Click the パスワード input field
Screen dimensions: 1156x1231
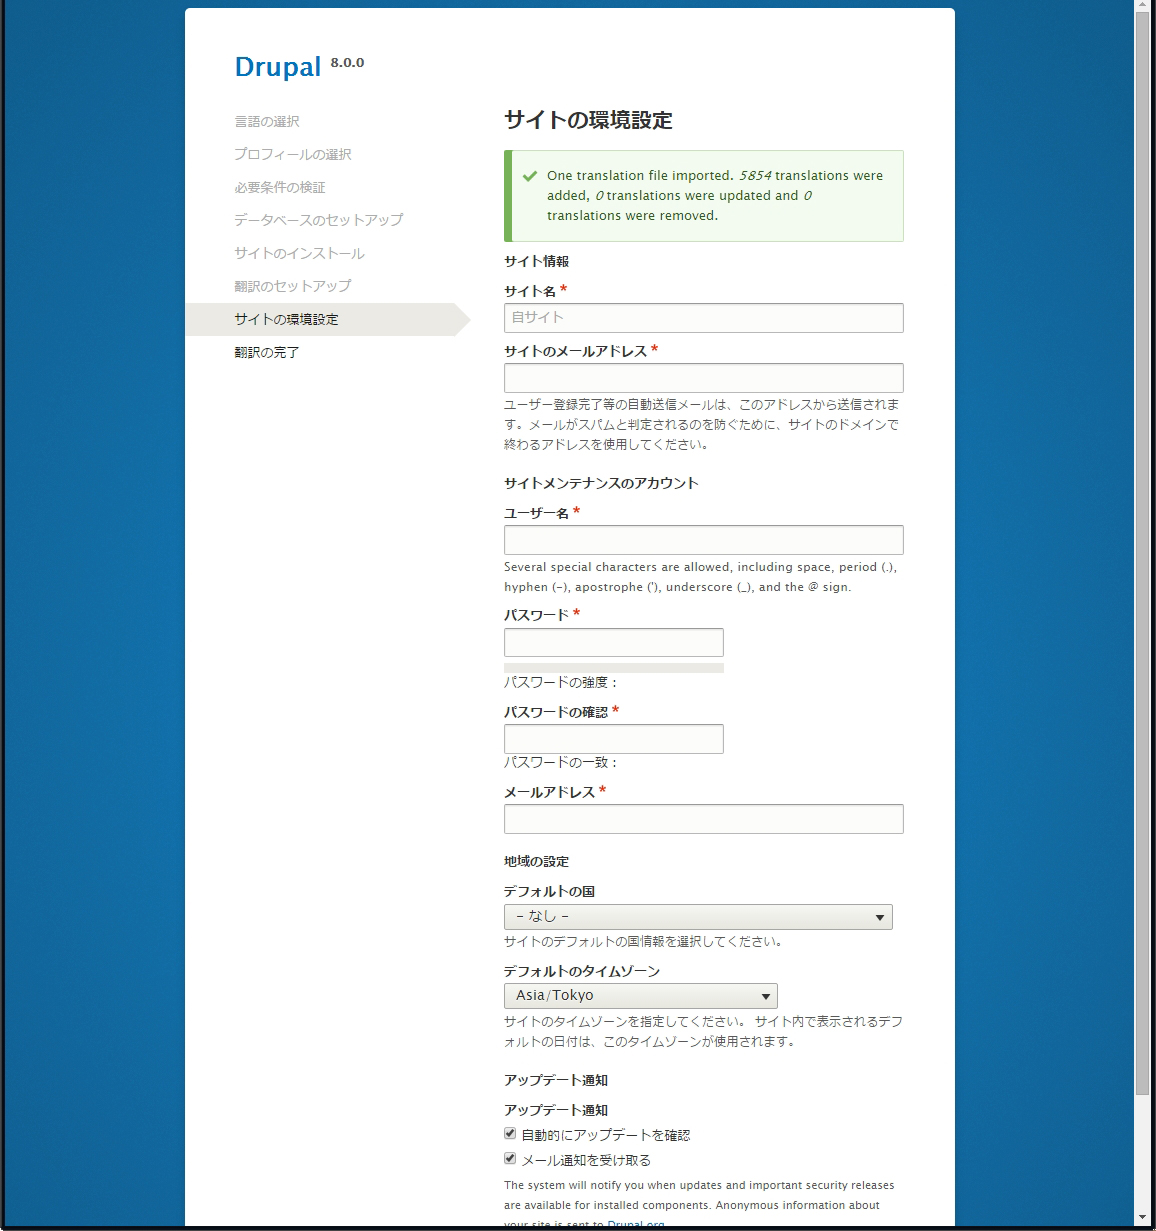tap(613, 642)
